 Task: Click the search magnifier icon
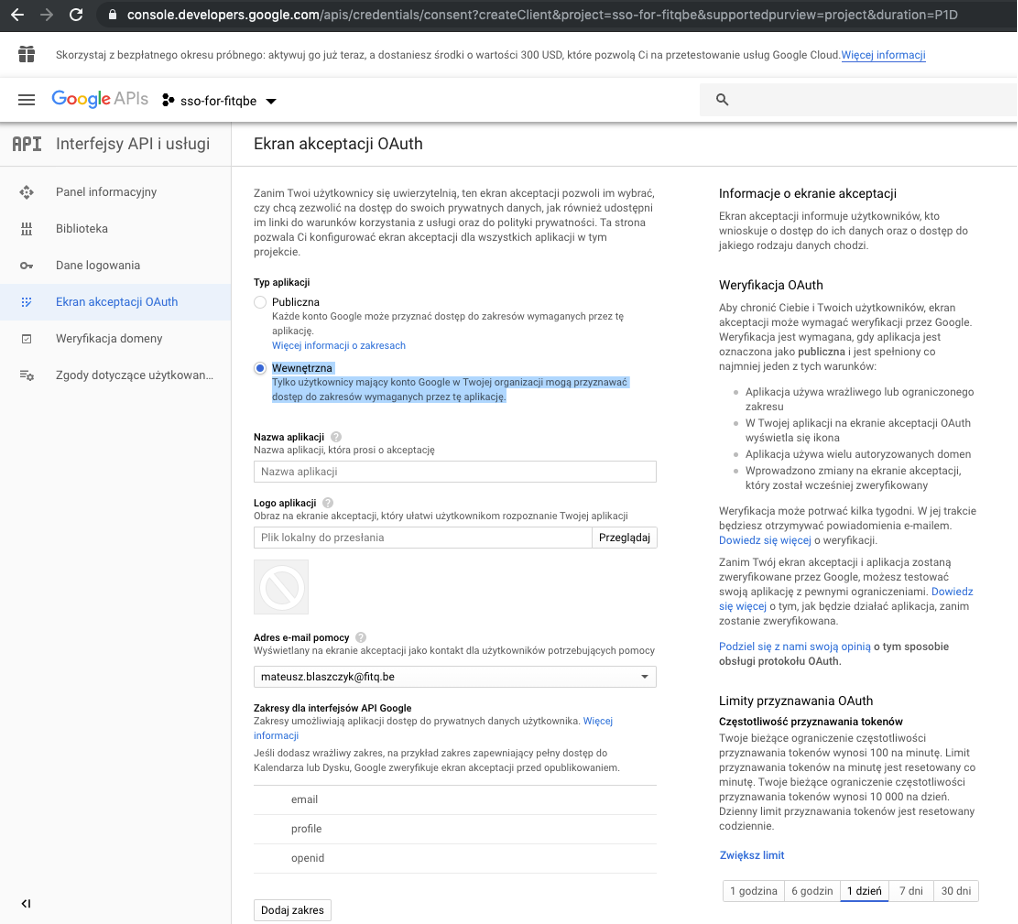coord(722,99)
